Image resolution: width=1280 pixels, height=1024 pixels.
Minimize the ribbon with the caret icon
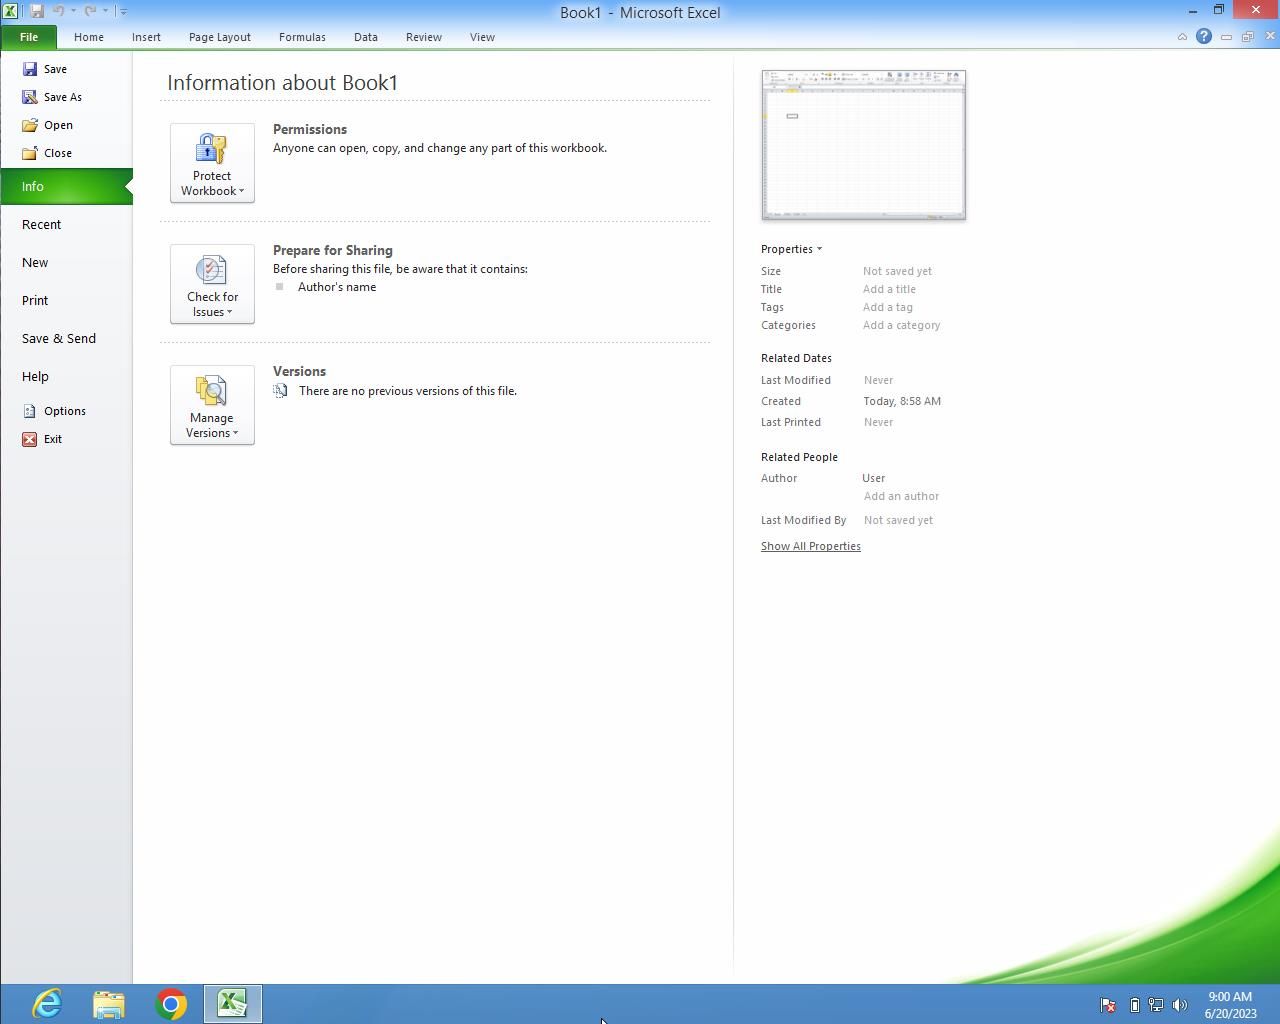coord(1182,37)
